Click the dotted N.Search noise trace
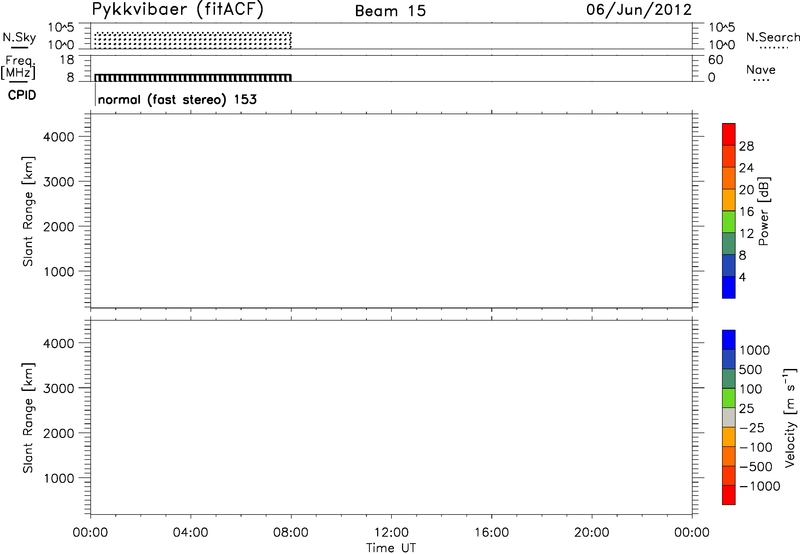The height and width of the screenshot is (554, 800). coord(192,40)
